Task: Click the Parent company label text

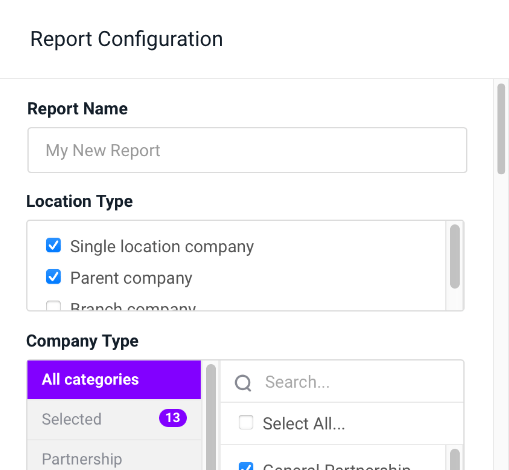Action: (x=131, y=278)
